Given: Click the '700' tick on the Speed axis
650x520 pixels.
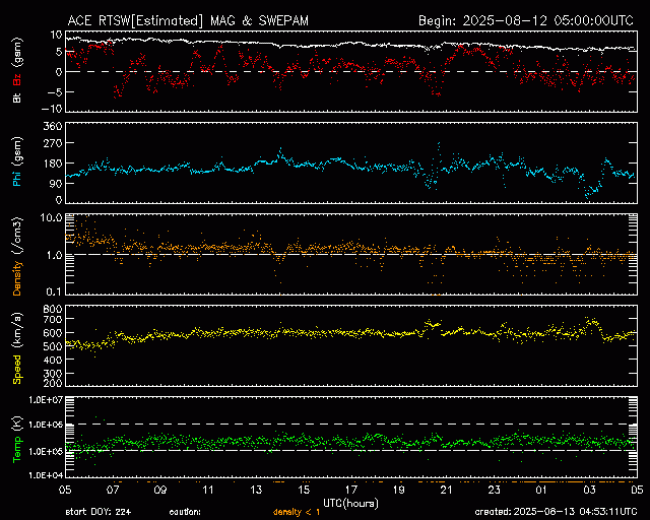Looking at the screenshot, I should point(53,320).
